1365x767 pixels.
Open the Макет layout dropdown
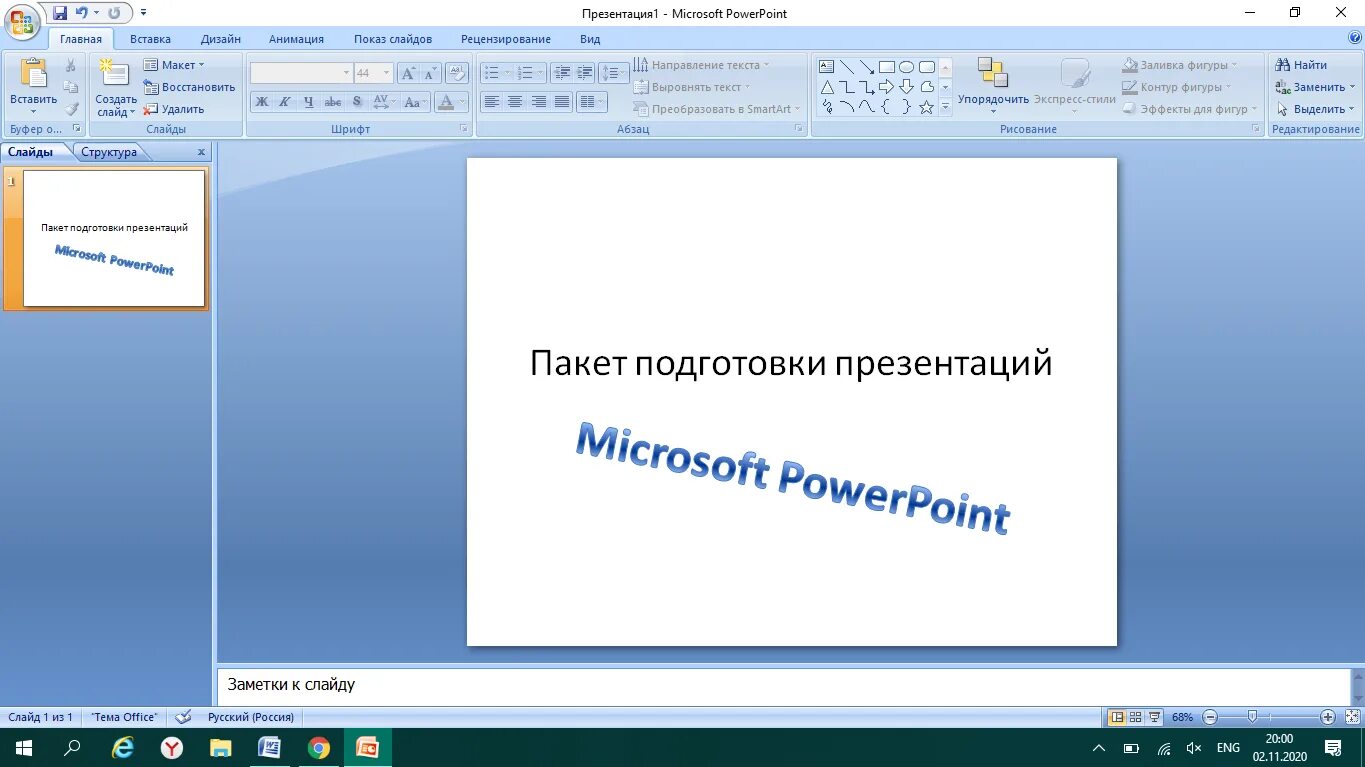[174, 65]
